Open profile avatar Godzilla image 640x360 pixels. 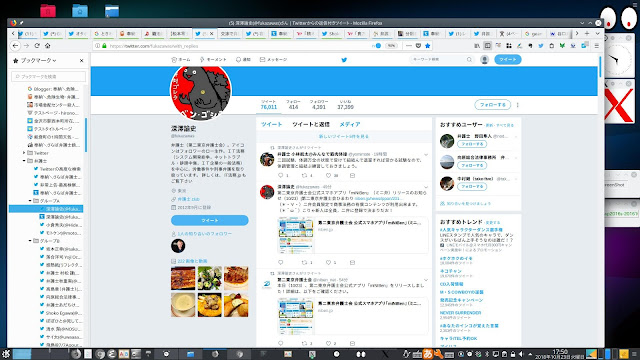200,92
